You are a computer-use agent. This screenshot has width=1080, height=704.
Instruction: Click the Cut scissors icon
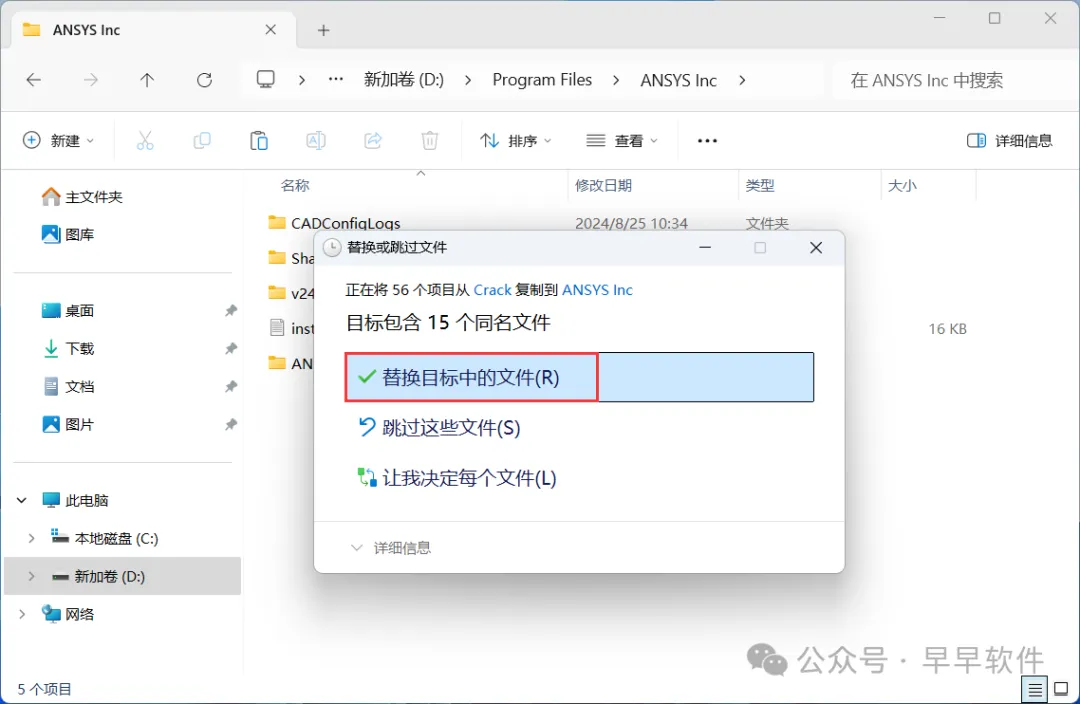pos(145,141)
